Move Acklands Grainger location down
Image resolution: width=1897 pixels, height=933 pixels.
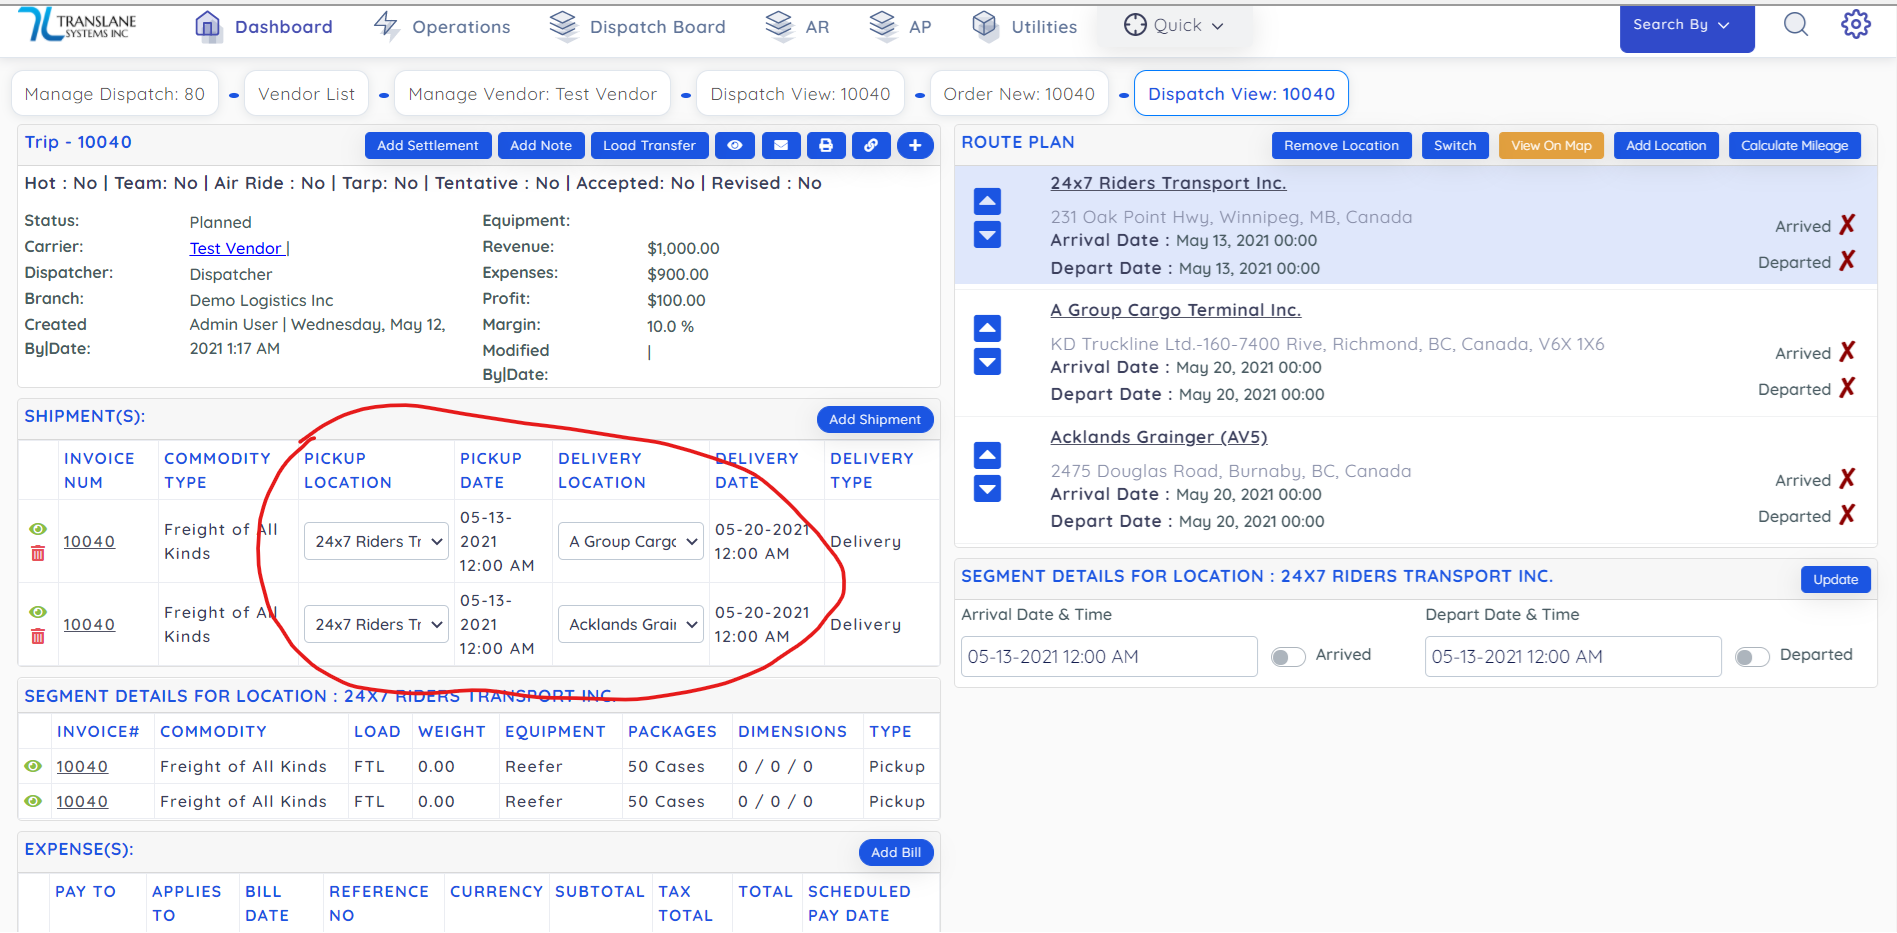click(x=987, y=489)
